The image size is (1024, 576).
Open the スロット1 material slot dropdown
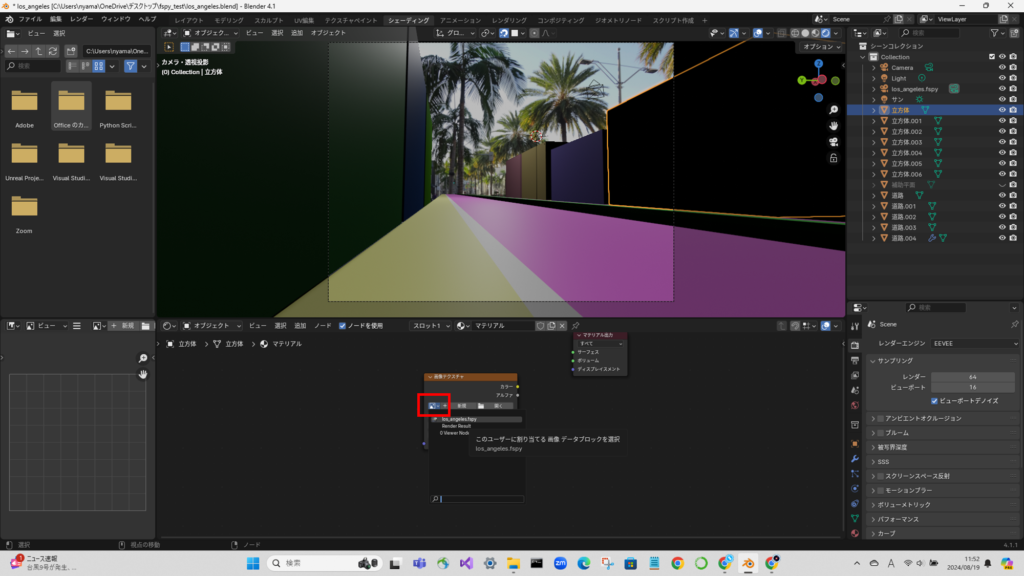point(430,326)
